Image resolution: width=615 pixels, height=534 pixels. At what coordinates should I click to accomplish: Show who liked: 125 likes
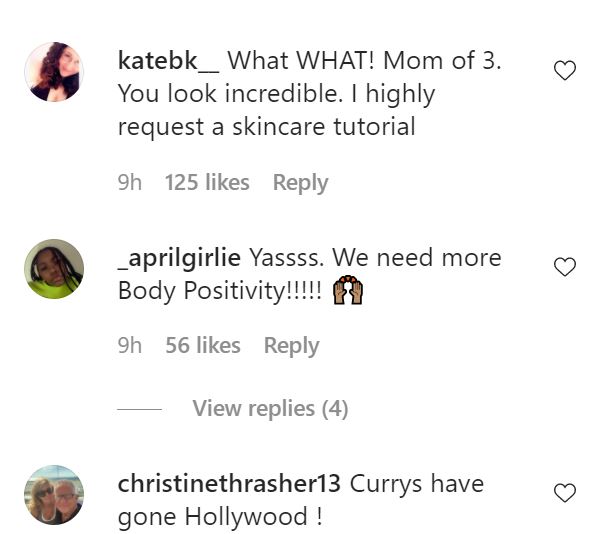(206, 183)
